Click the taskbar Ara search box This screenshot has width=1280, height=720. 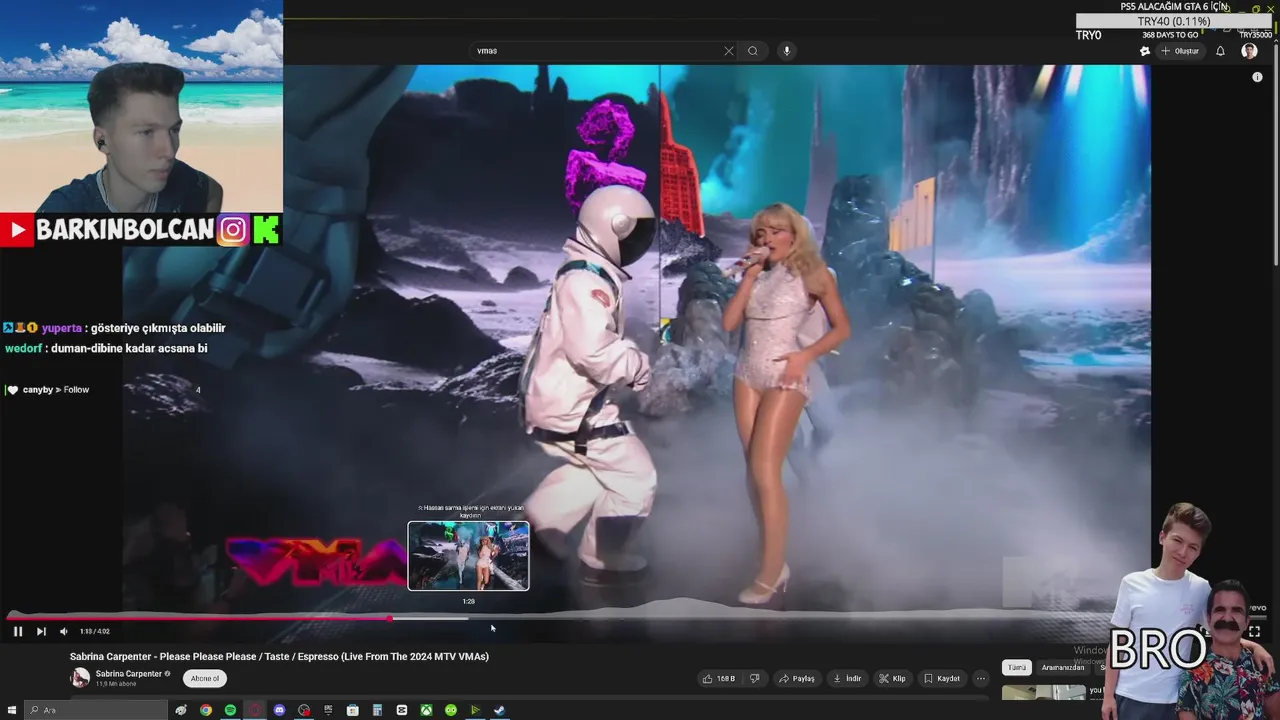[96, 710]
